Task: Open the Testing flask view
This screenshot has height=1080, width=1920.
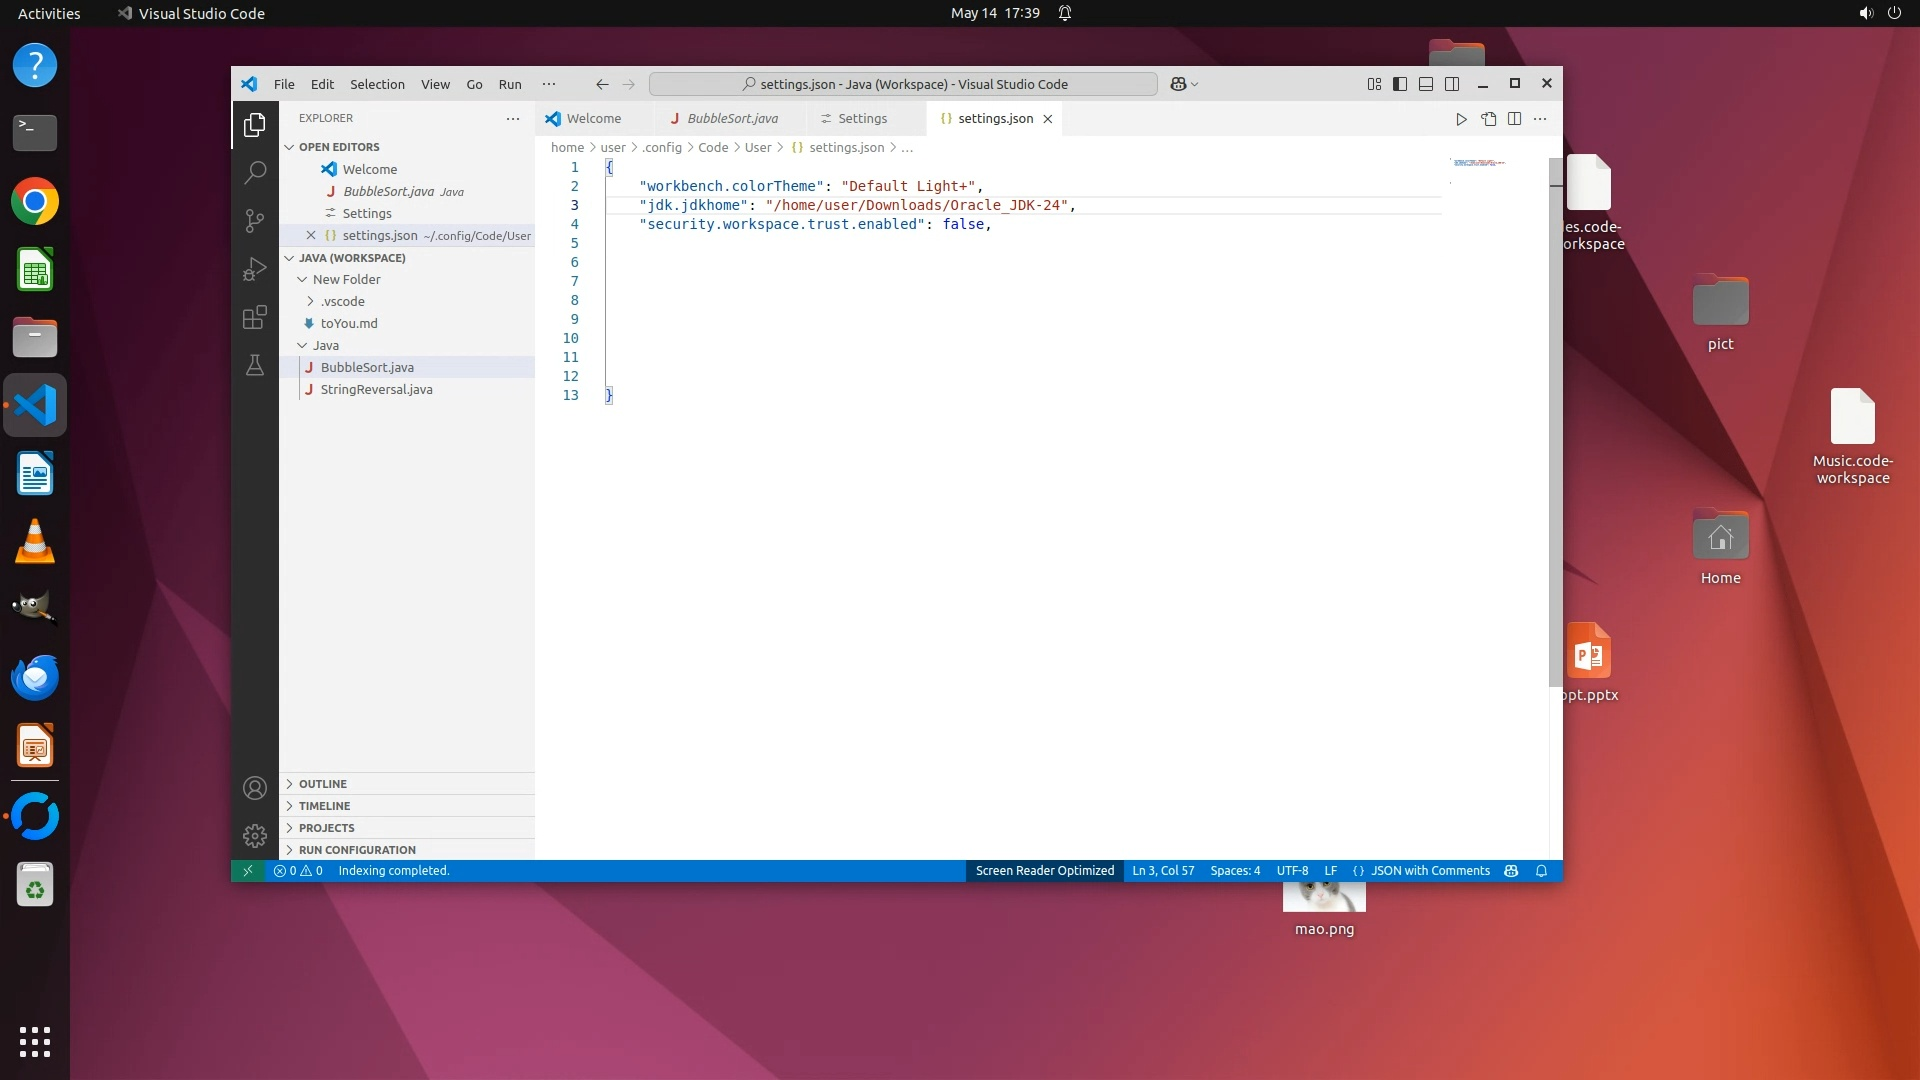Action: [255, 365]
